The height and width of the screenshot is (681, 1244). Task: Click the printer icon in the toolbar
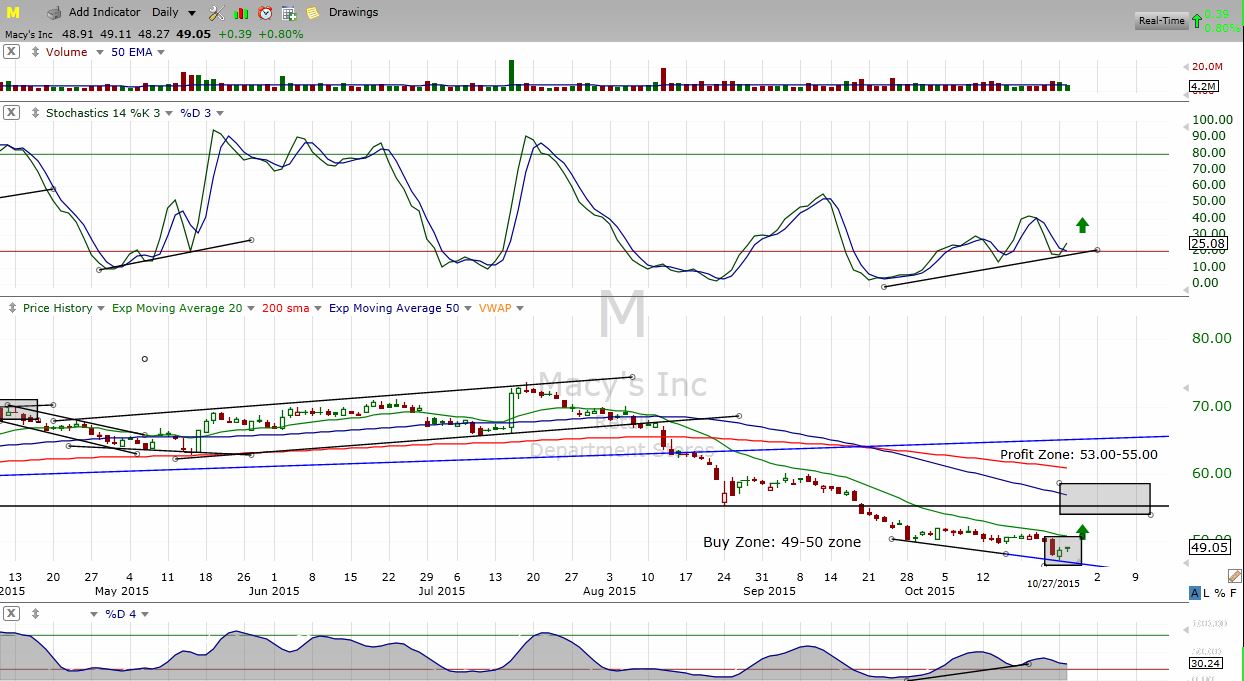(x=53, y=13)
